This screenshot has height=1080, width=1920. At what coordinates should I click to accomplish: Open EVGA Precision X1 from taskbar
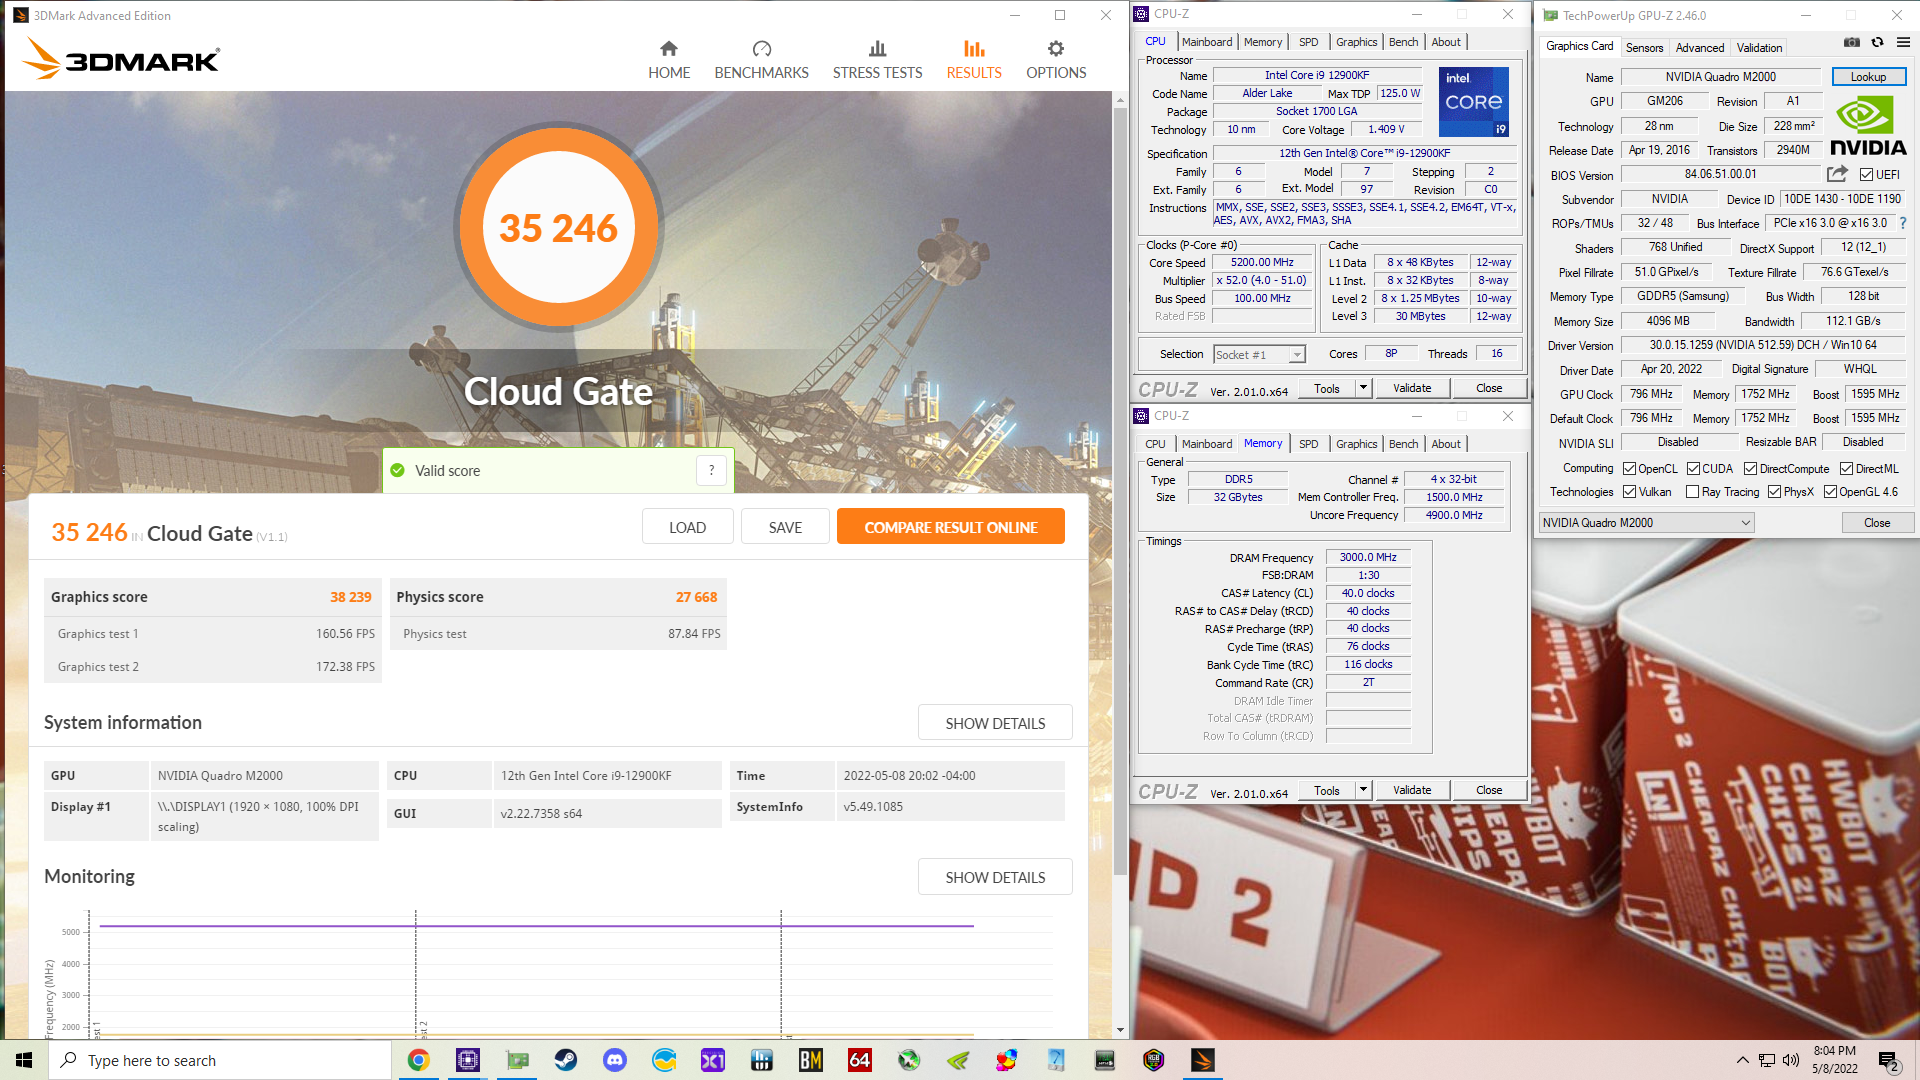coord(713,1060)
